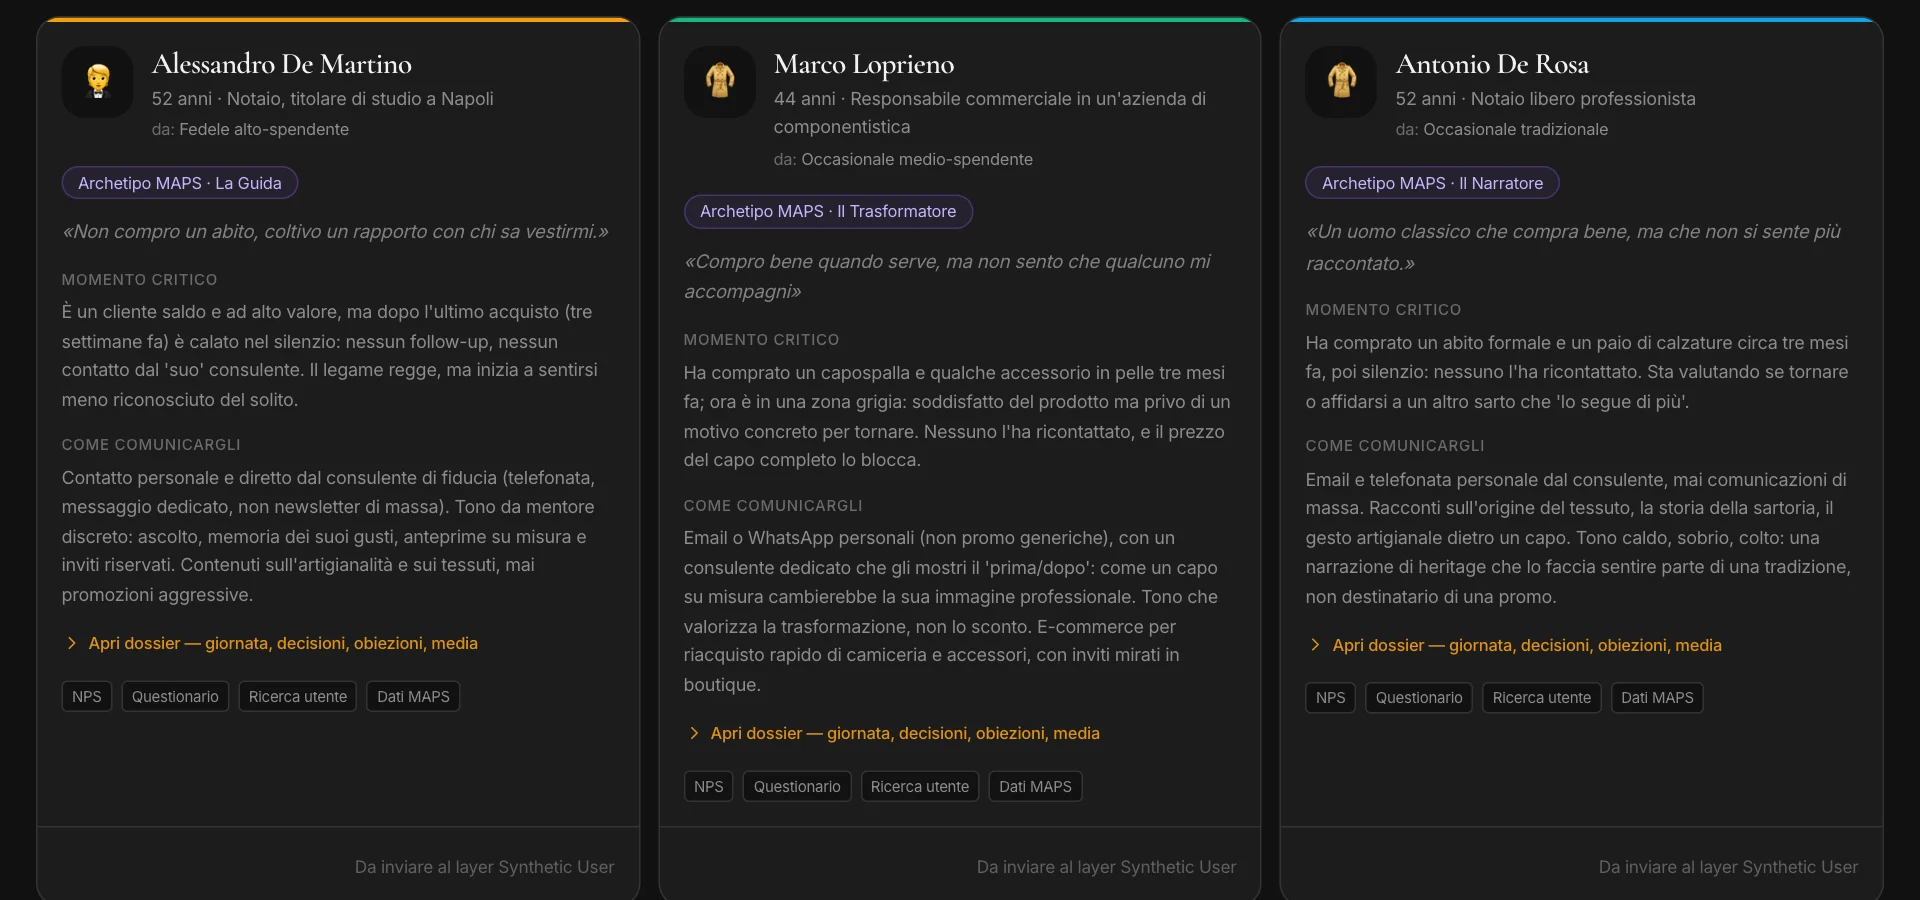Click the name Alessandro De Martino
This screenshot has height=900, width=1920.
[x=282, y=64]
